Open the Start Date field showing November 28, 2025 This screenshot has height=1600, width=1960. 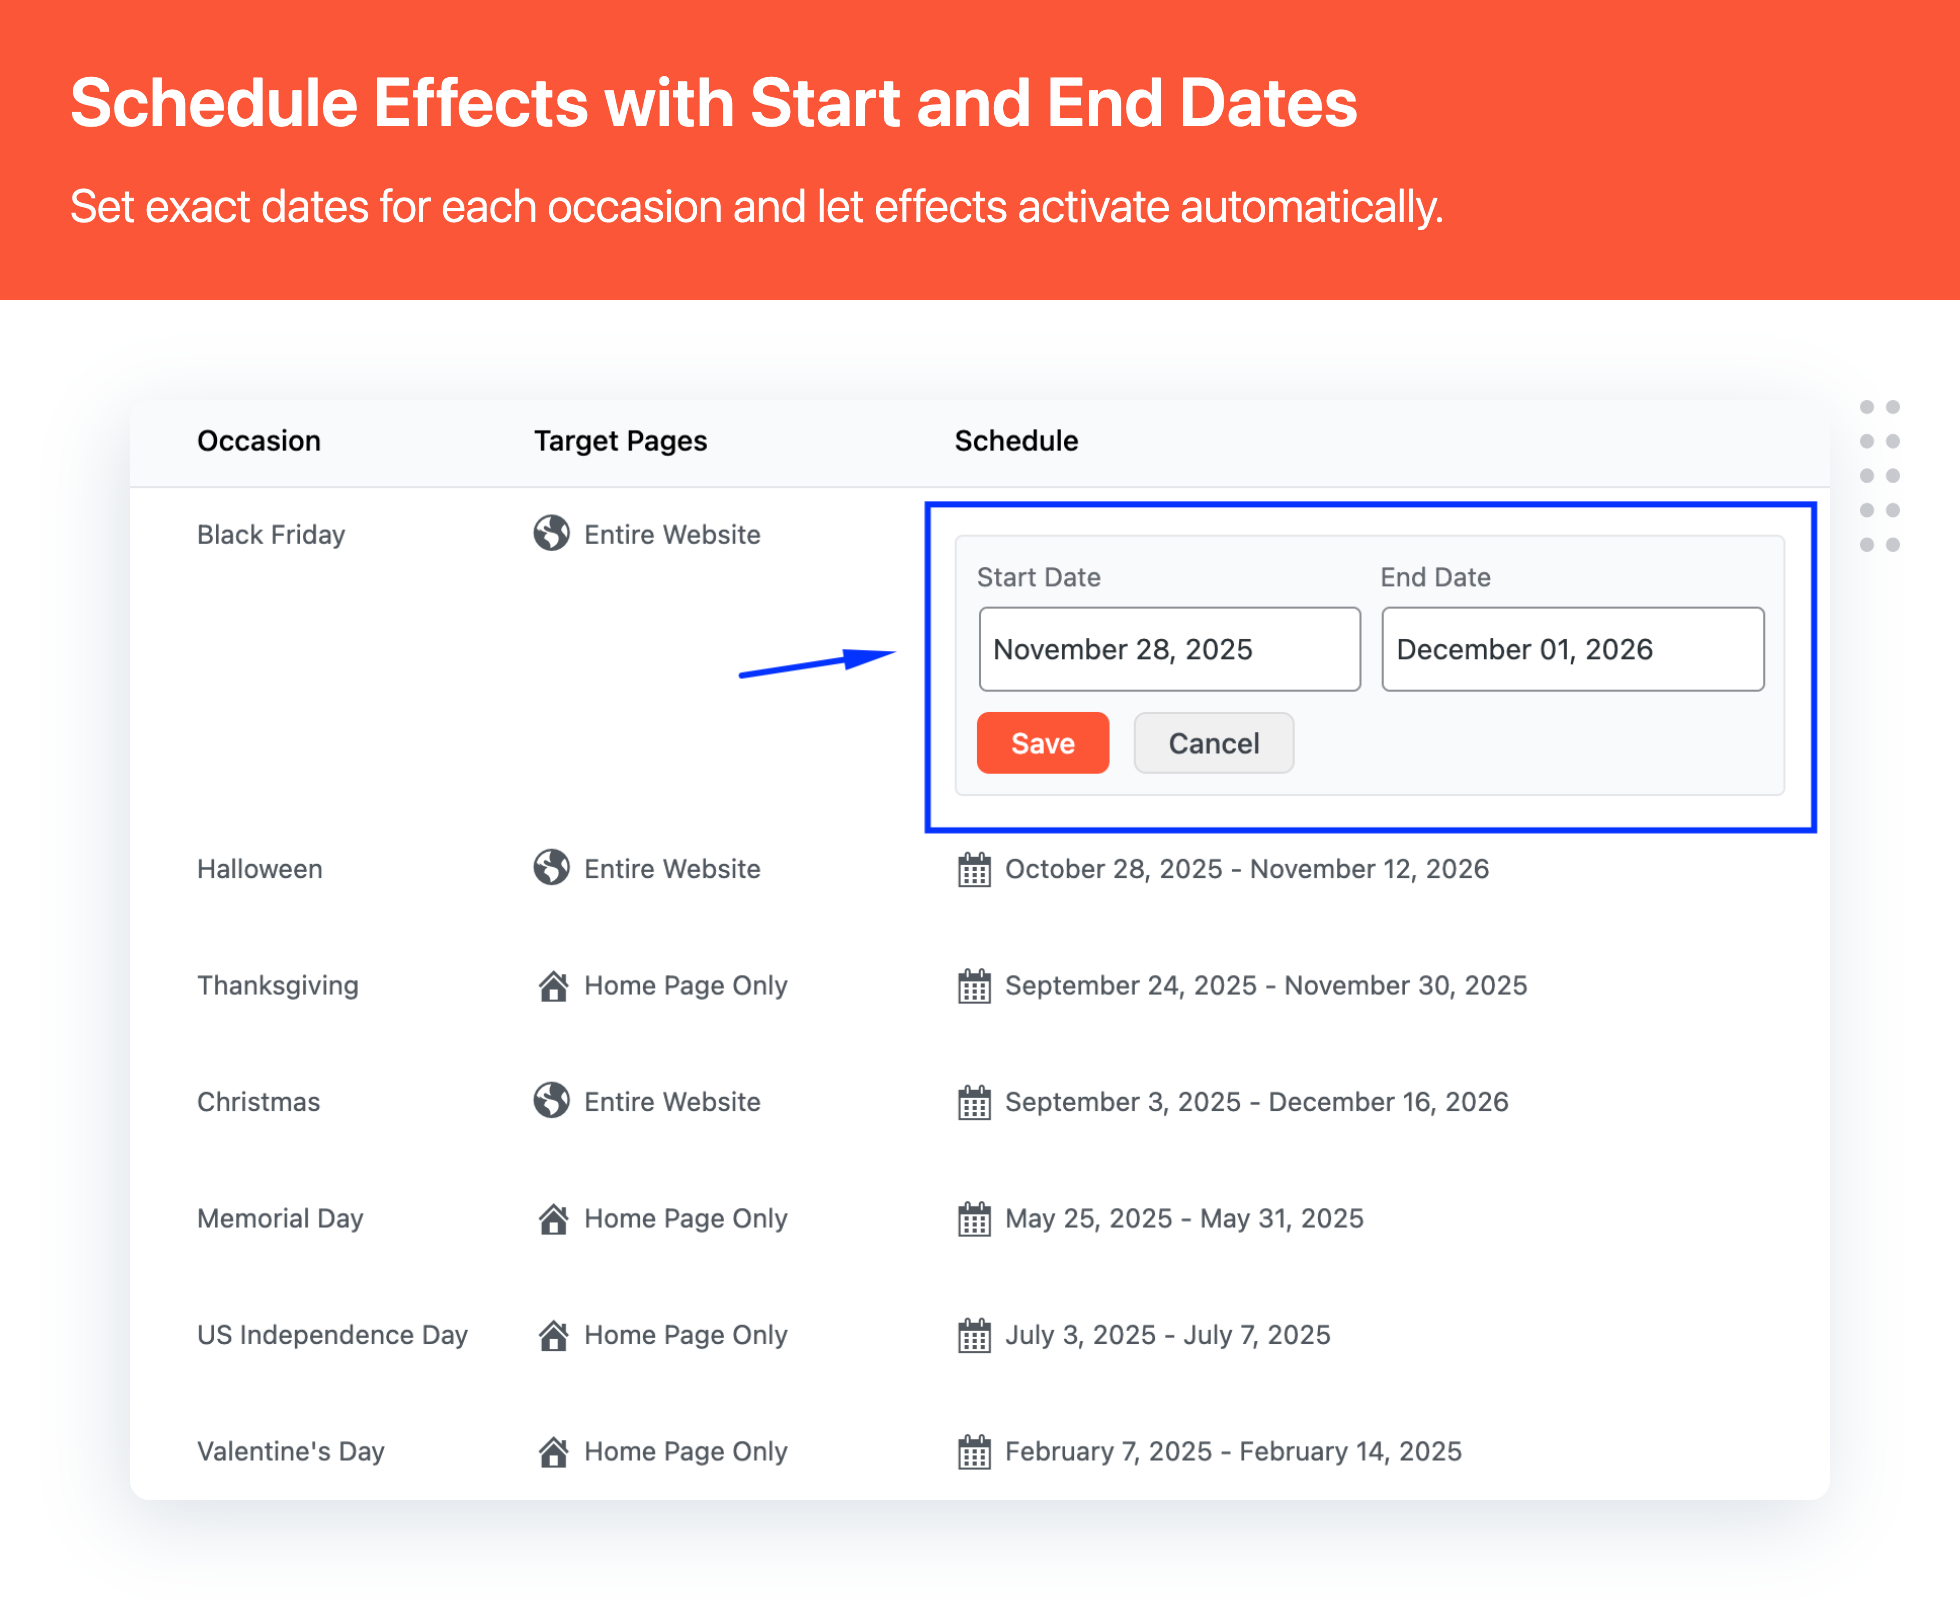[x=1169, y=649]
